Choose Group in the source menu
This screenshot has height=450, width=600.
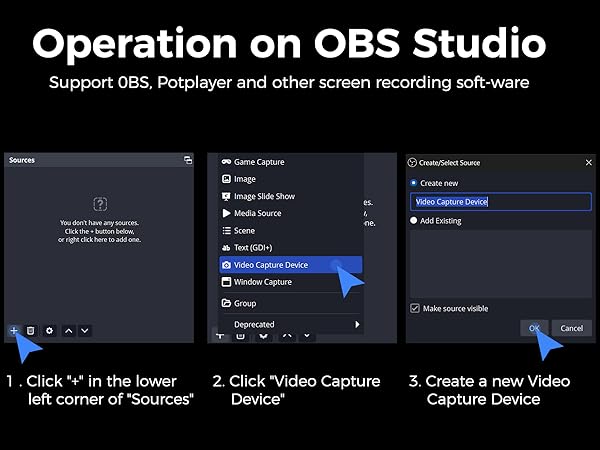(x=291, y=303)
